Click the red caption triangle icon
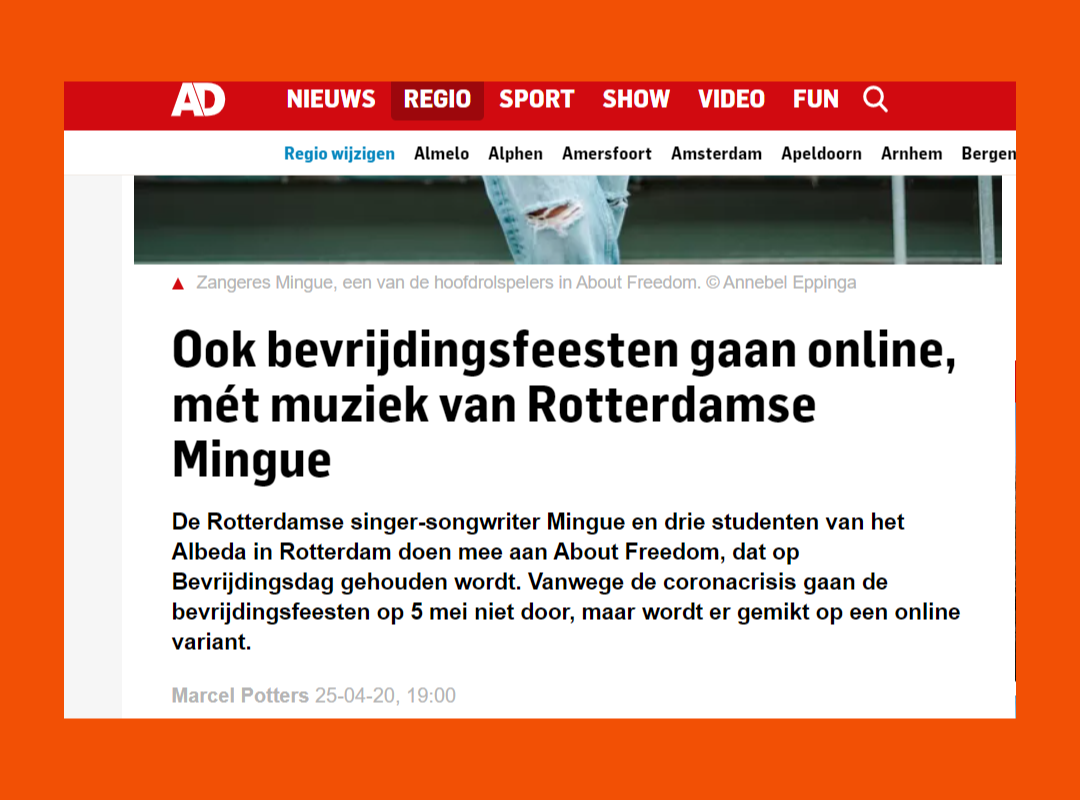This screenshot has height=800, width=1080. 178,284
